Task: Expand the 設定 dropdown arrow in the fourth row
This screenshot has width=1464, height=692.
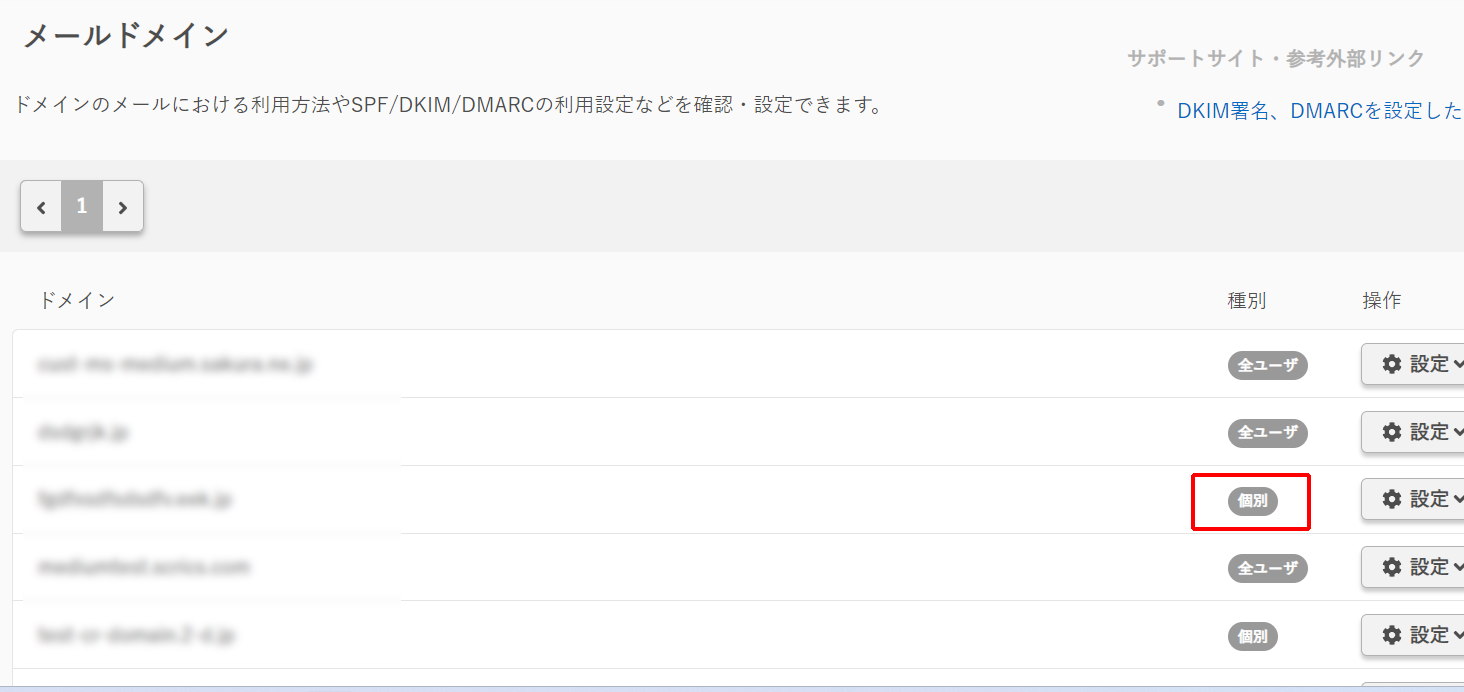Action: point(1457,567)
